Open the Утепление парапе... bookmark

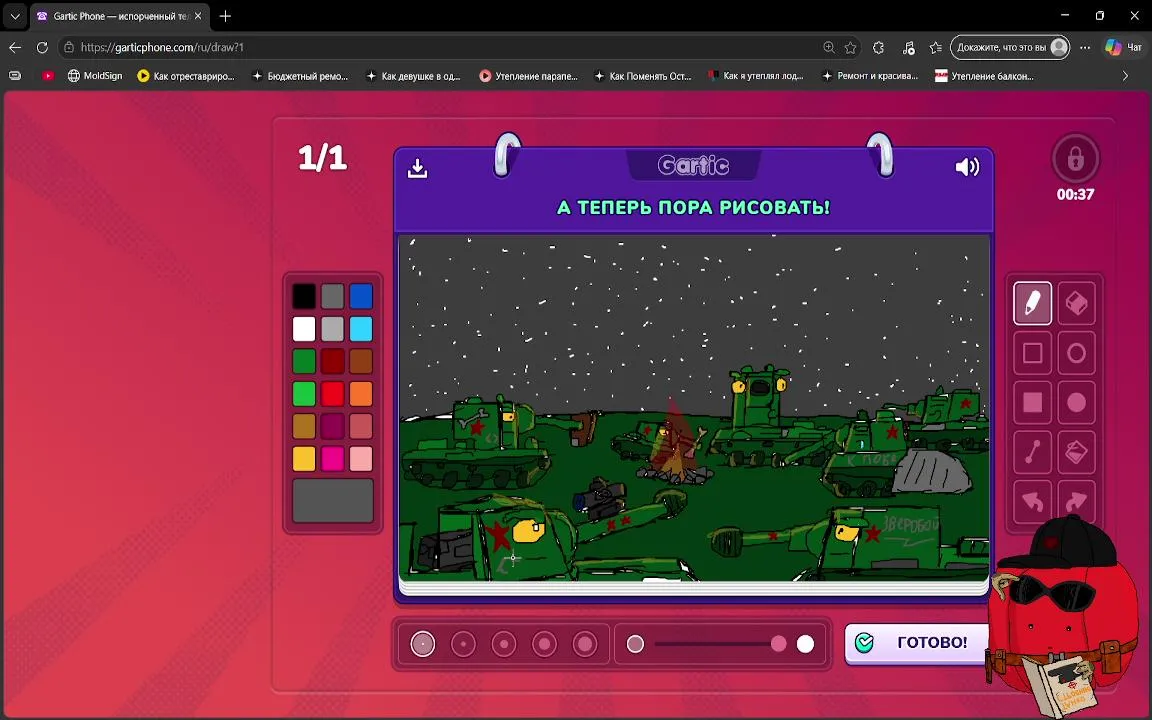click(x=528, y=76)
